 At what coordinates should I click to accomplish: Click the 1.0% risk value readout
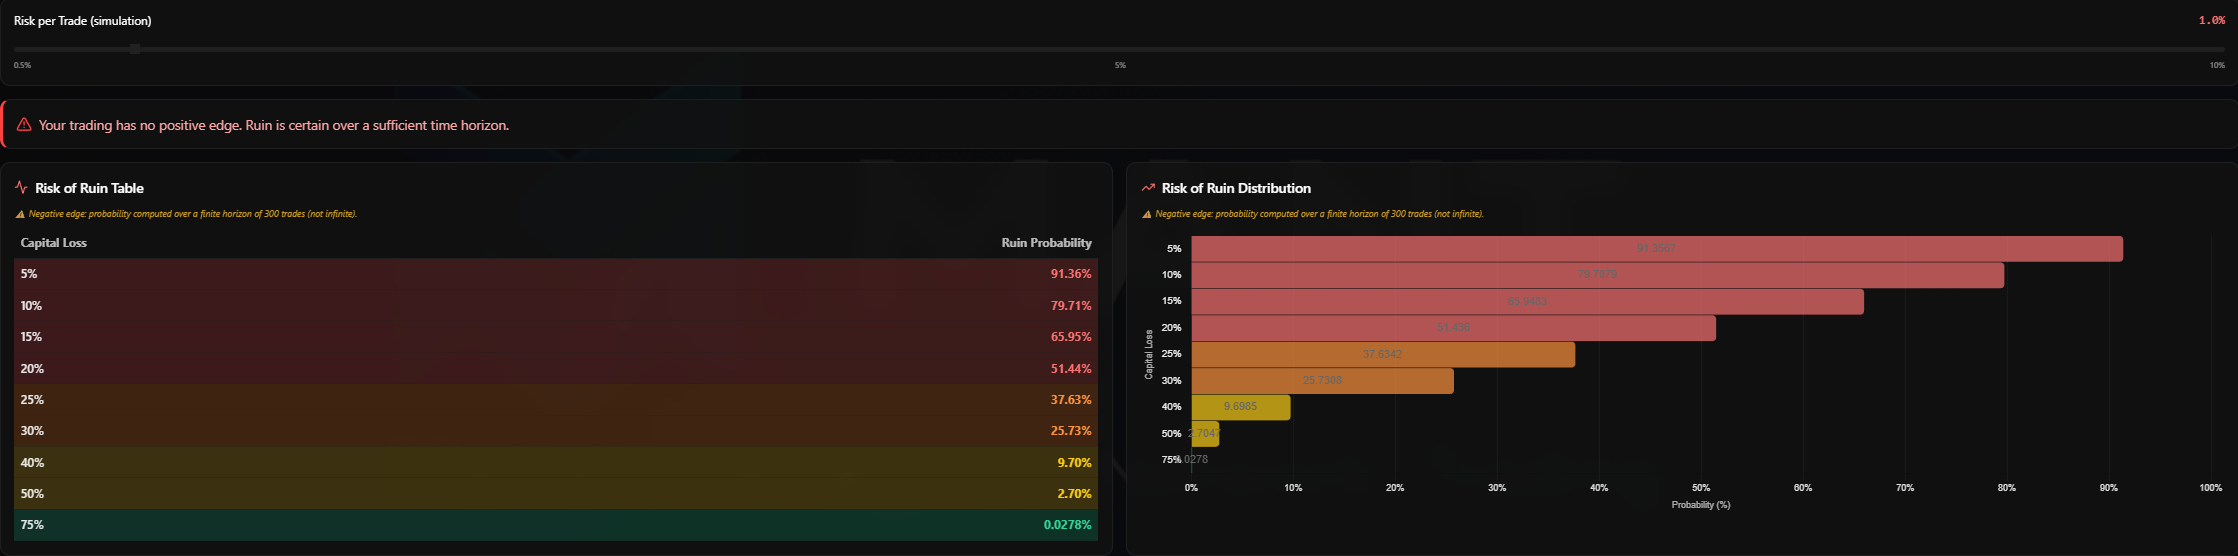(2211, 21)
